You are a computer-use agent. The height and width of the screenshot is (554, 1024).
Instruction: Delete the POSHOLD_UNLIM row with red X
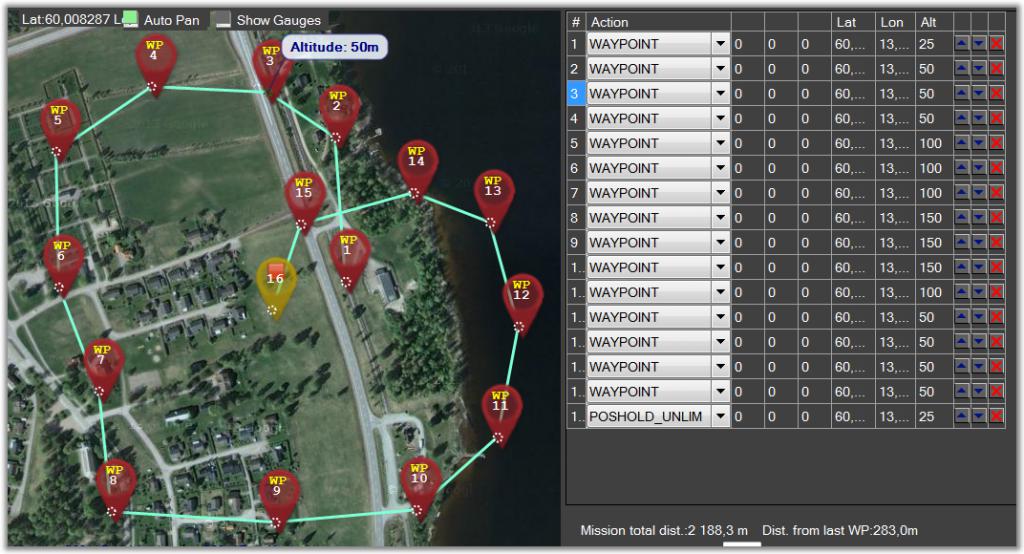point(996,416)
